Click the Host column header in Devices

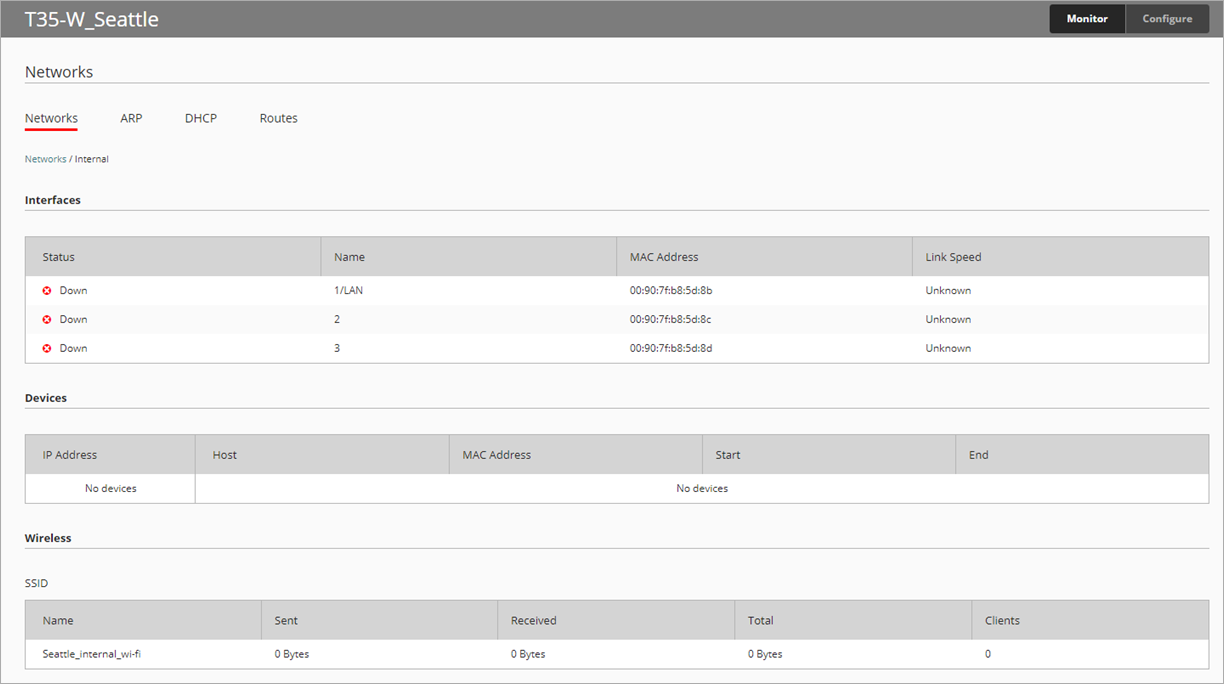coord(225,455)
